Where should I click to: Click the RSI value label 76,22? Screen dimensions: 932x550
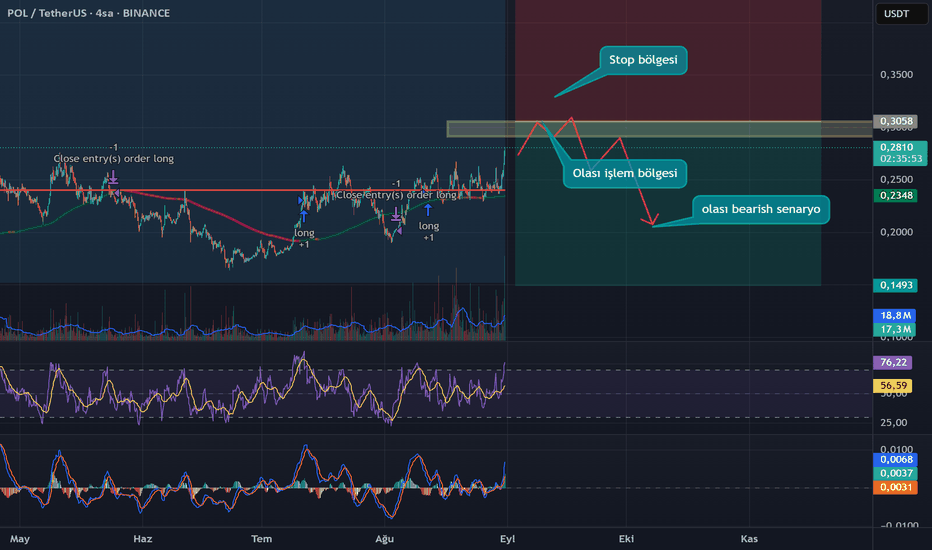tap(893, 363)
